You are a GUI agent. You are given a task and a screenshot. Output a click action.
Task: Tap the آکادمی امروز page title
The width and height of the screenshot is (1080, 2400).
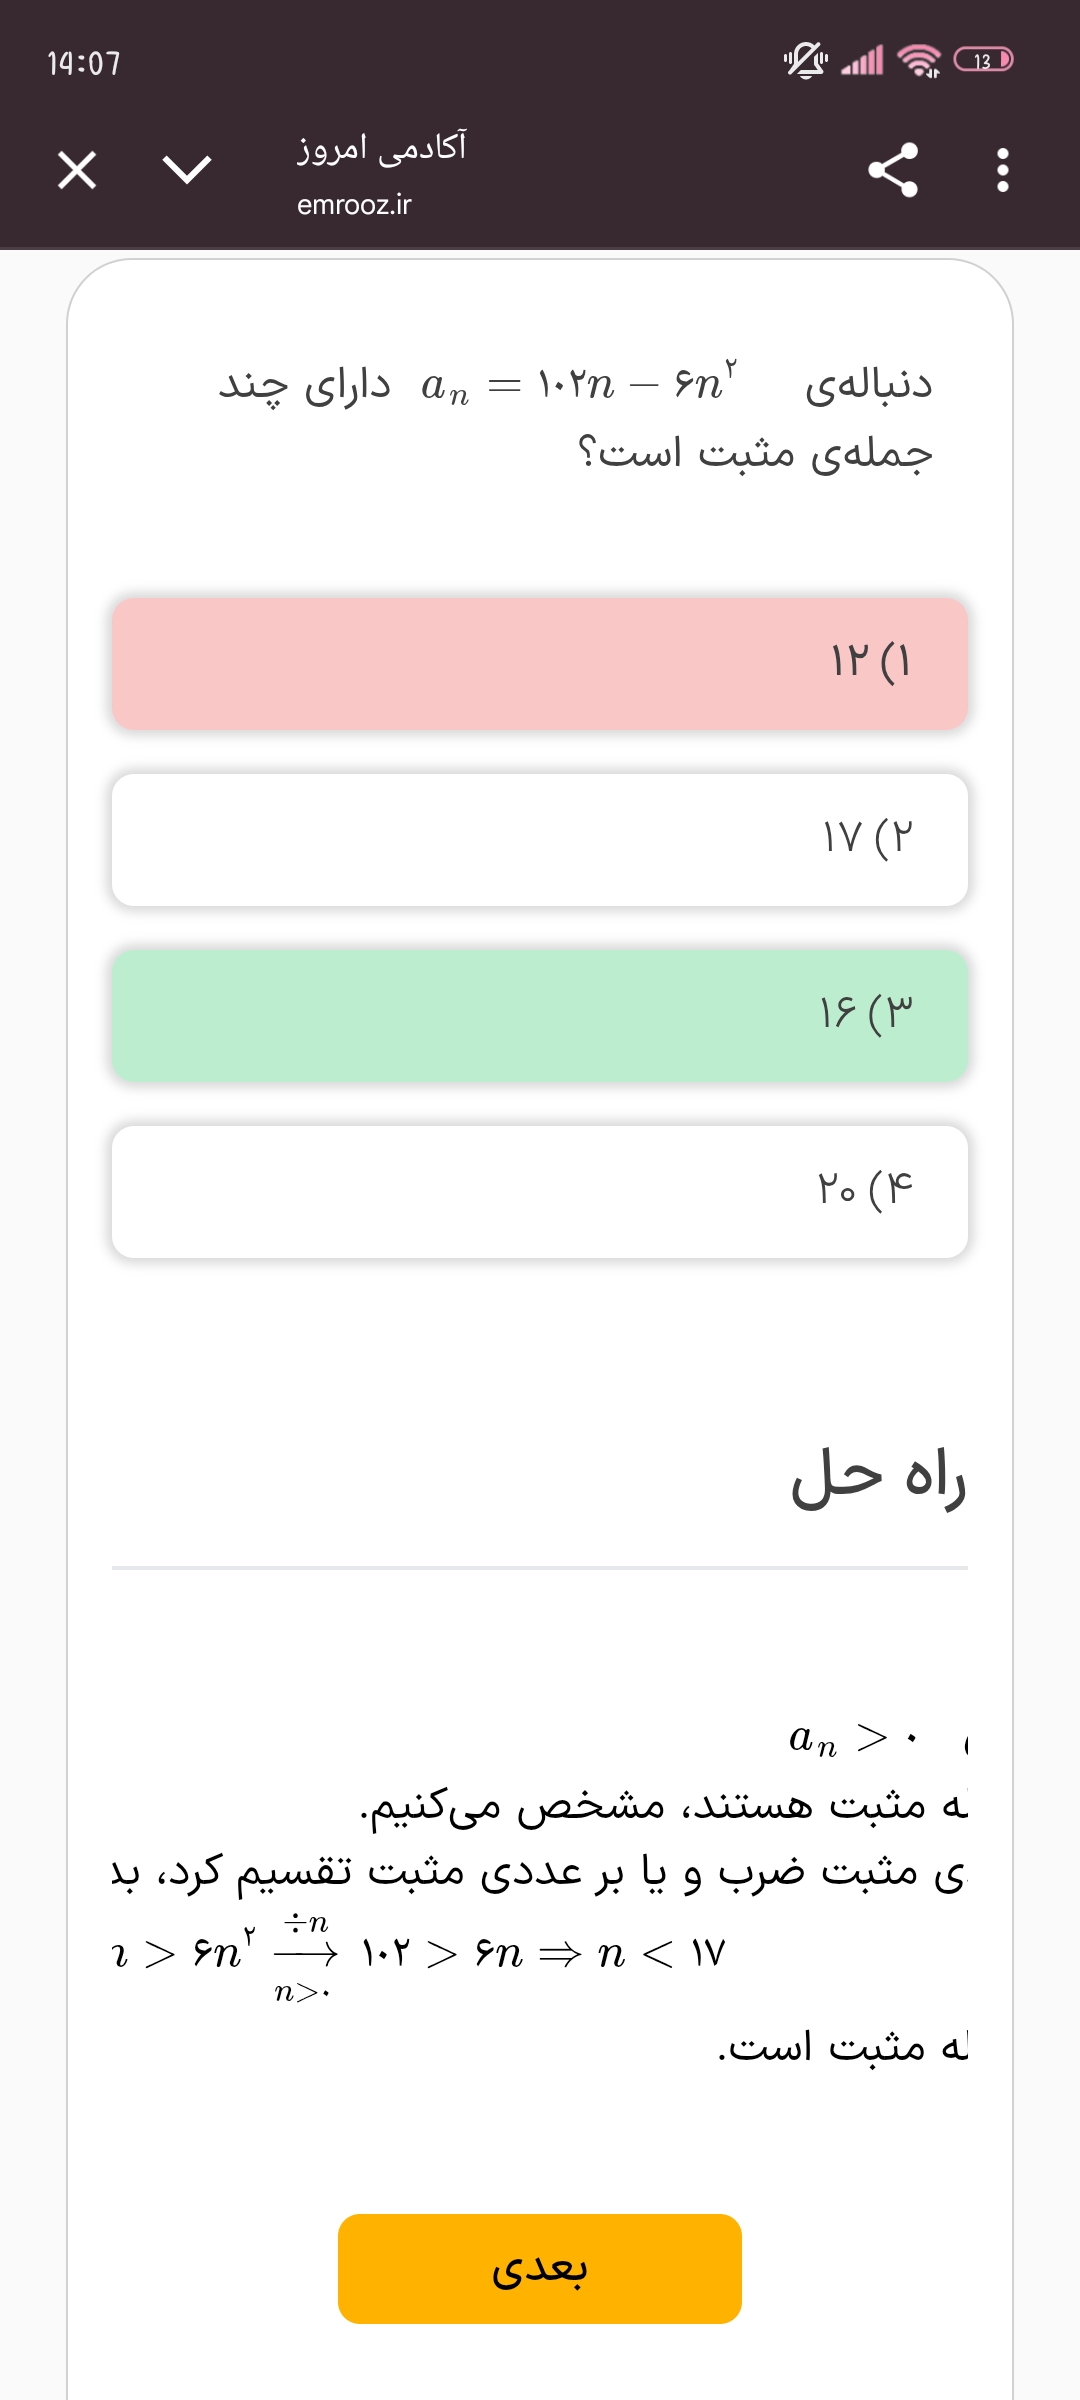click(381, 148)
